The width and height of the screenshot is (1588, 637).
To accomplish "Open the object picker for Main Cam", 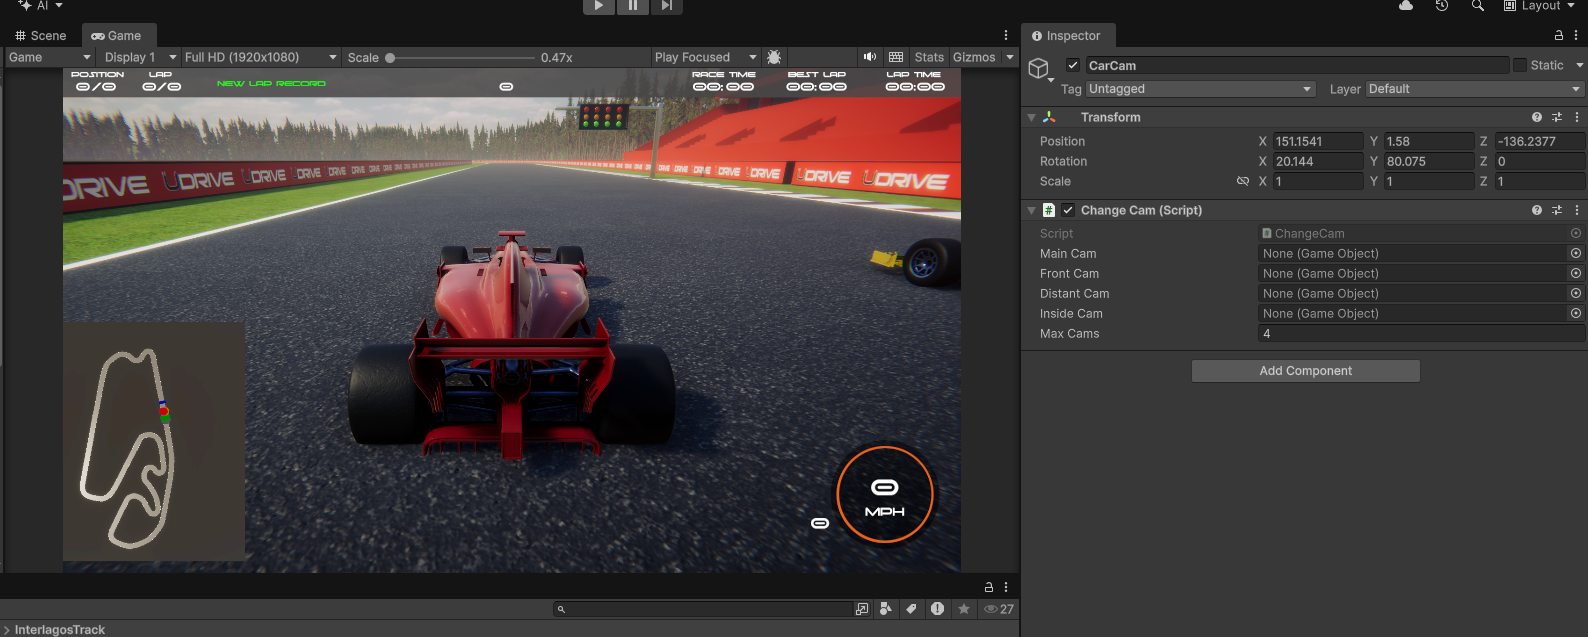I will 1576,254.
